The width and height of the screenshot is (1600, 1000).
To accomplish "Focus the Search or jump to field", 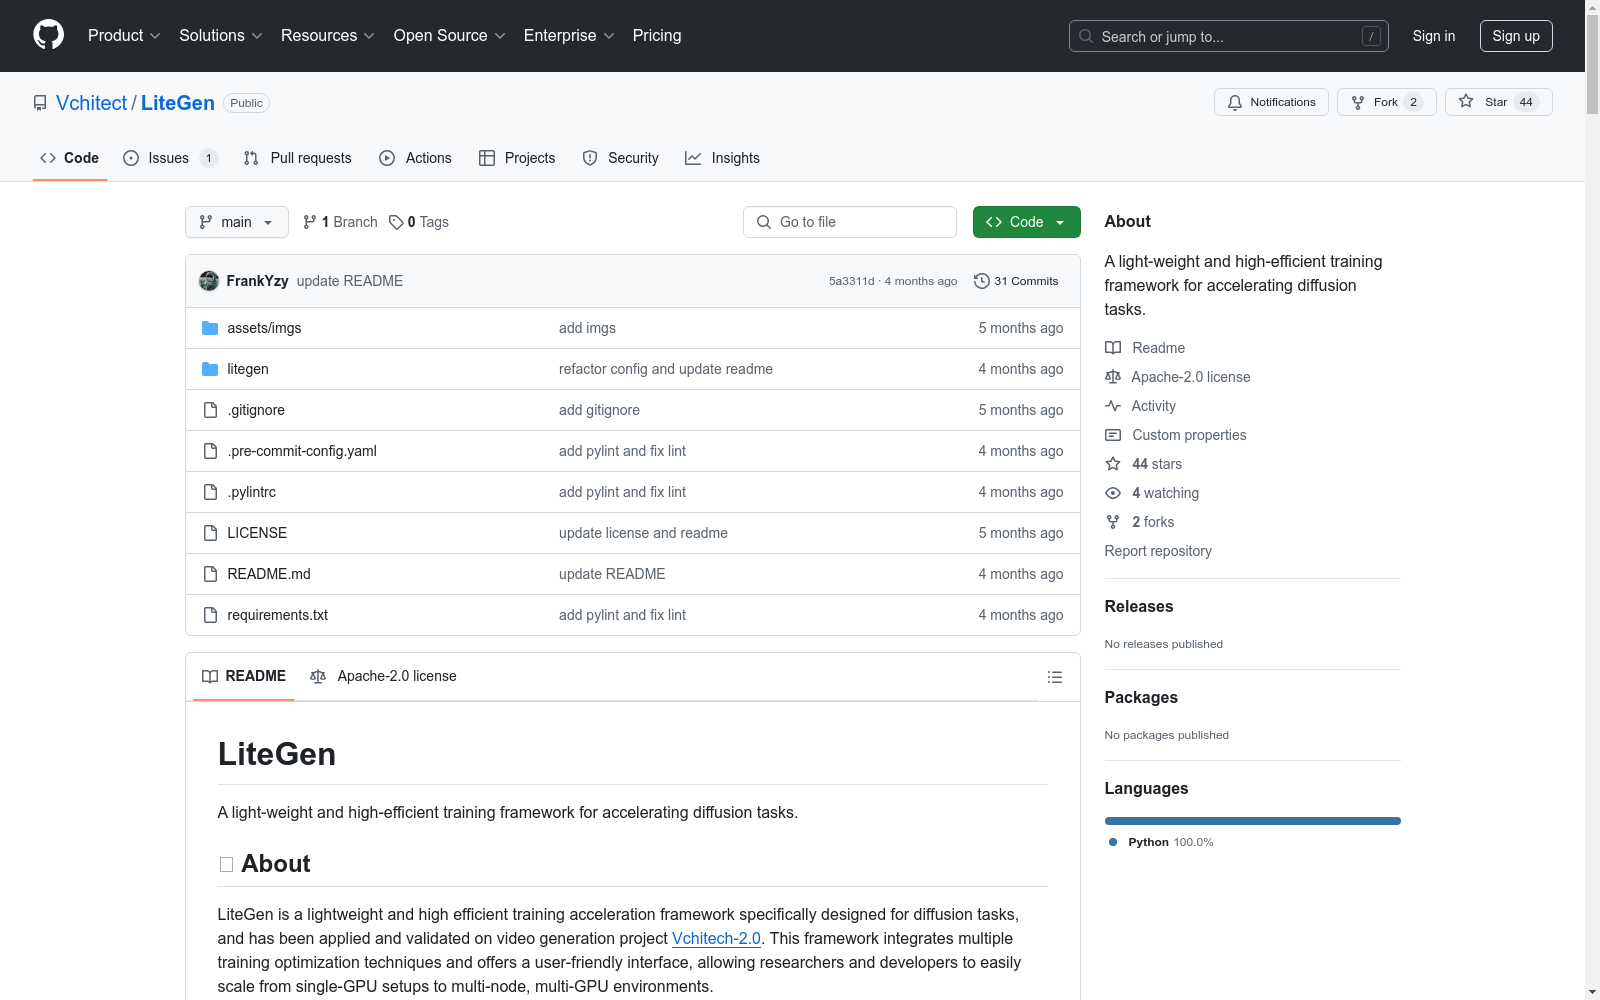I will [1229, 36].
